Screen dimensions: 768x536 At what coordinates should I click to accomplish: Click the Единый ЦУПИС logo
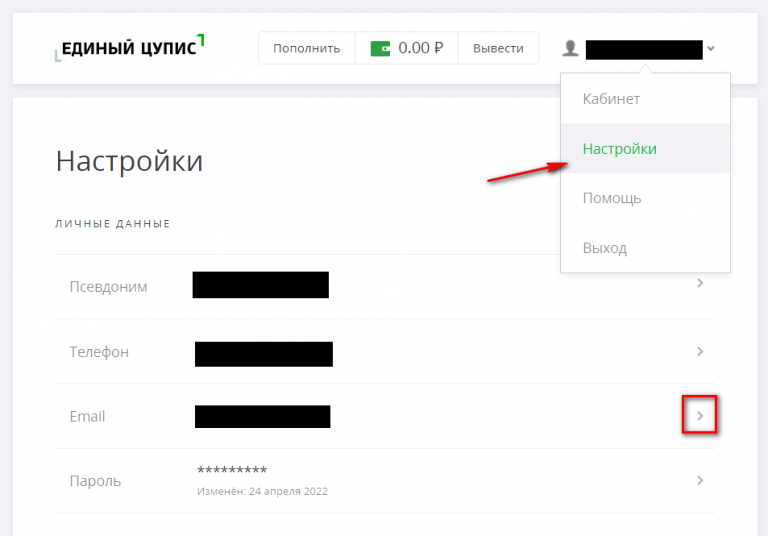[130, 48]
